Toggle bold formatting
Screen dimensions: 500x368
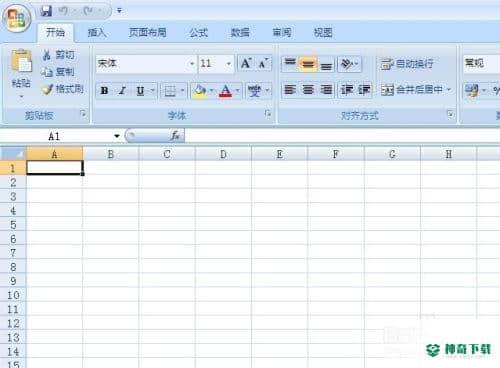[104, 90]
